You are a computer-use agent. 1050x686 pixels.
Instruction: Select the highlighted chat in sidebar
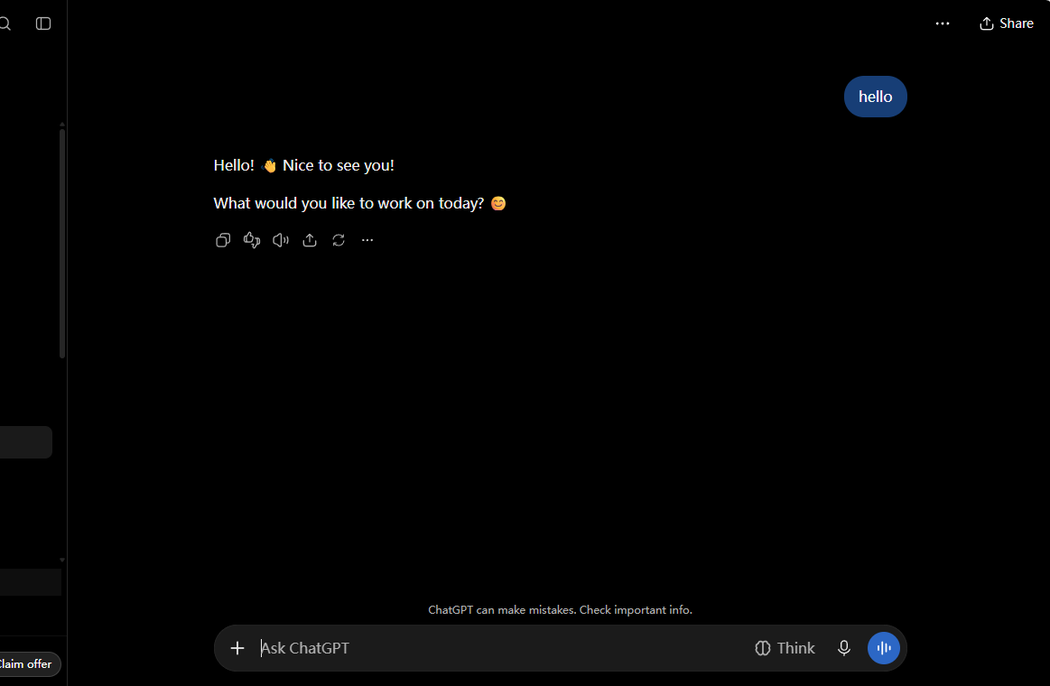[25, 442]
